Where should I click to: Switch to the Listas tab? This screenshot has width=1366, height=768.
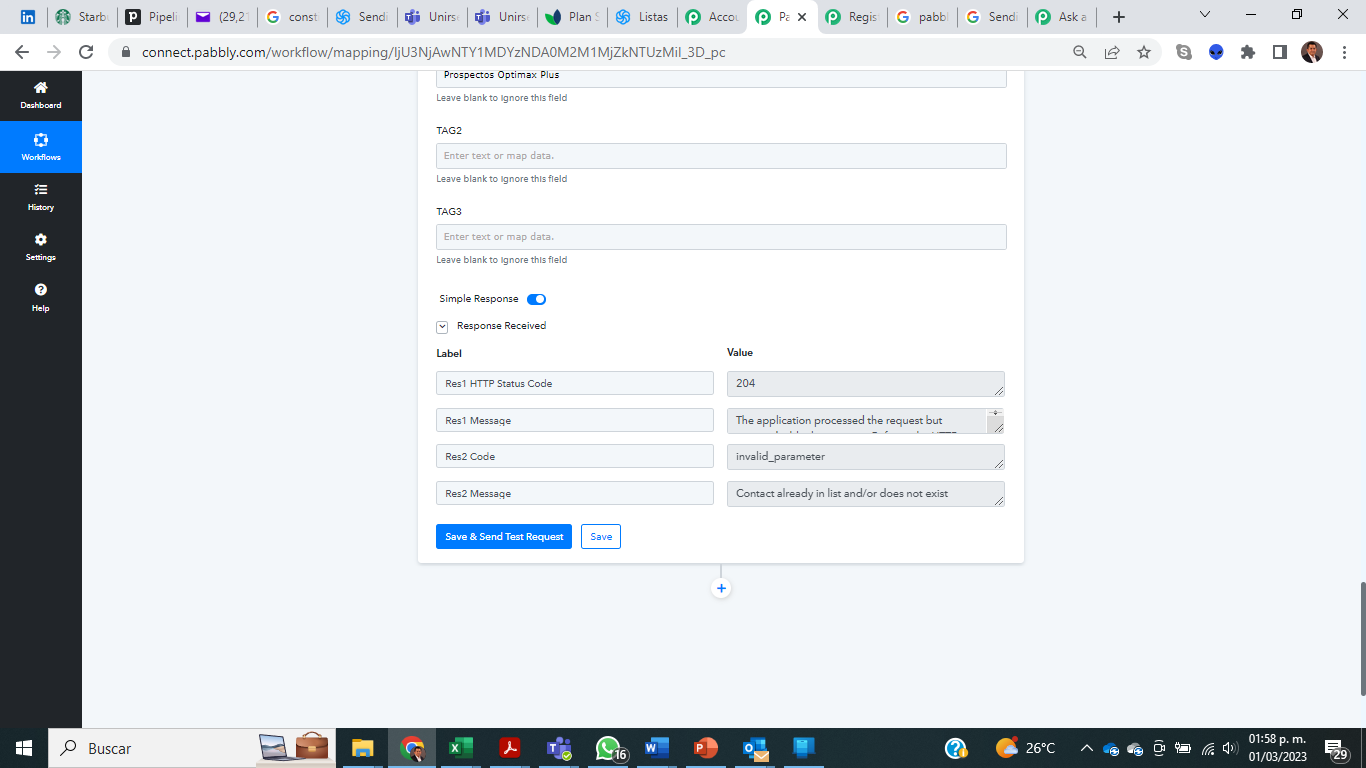642,17
